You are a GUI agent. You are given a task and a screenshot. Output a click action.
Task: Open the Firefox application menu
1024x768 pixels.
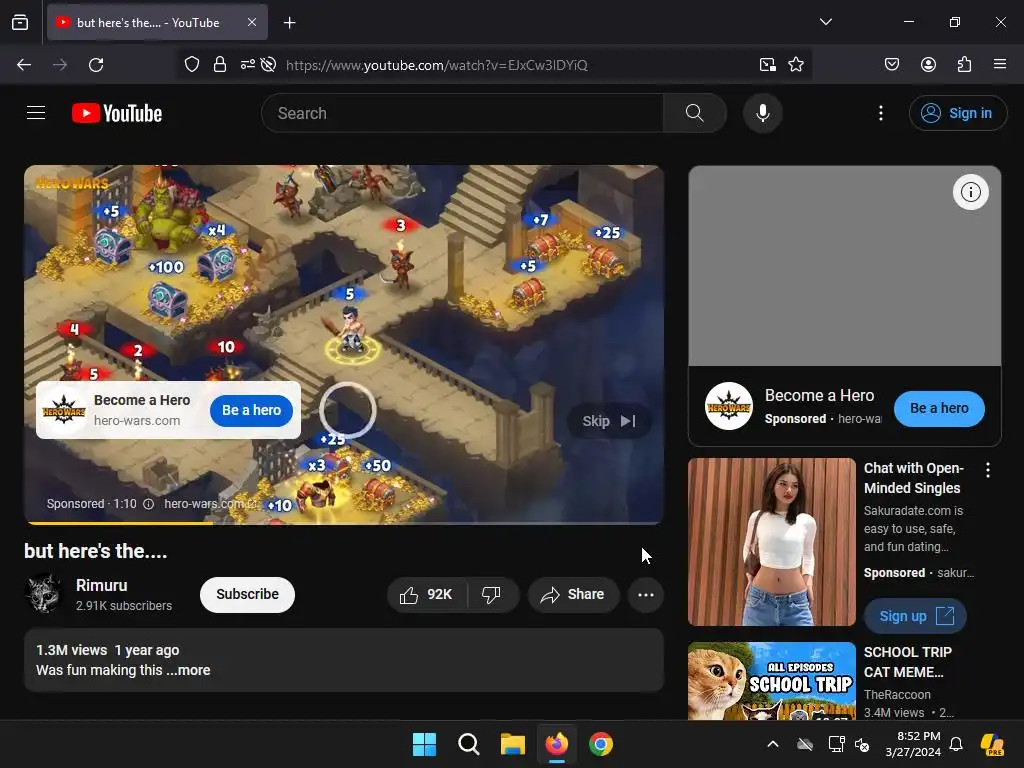pos(1000,64)
